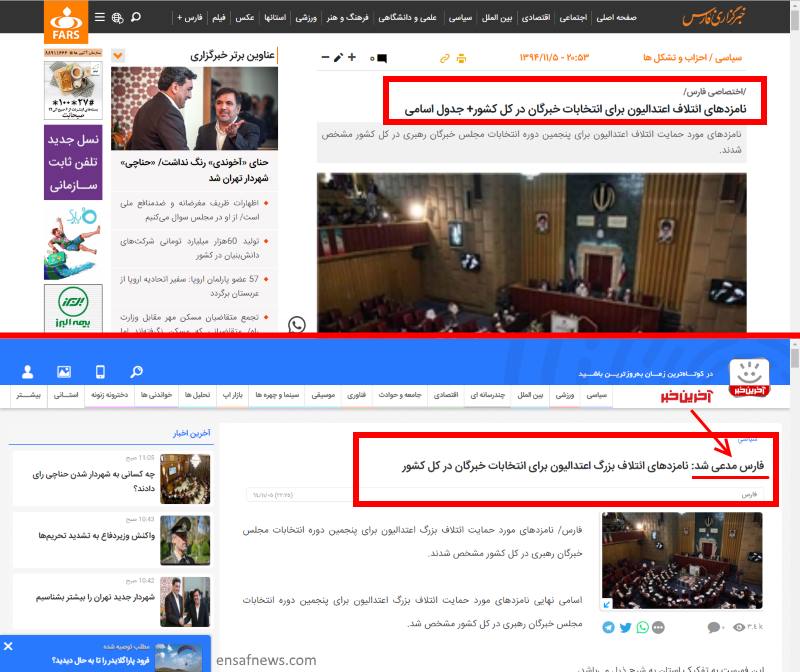Open the hamburger menu in Fars header
The width and height of the screenshot is (800, 672).
click(x=99, y=18)
